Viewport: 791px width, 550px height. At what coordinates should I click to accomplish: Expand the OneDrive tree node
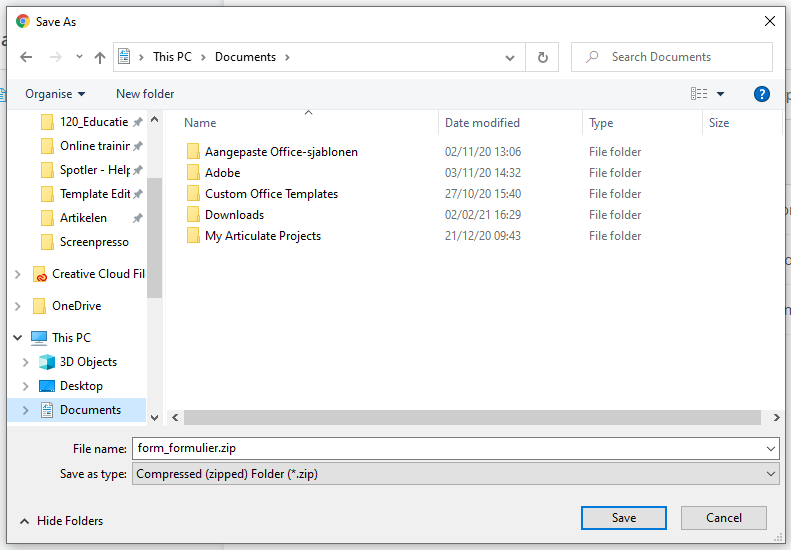click(x=17, y=306)
